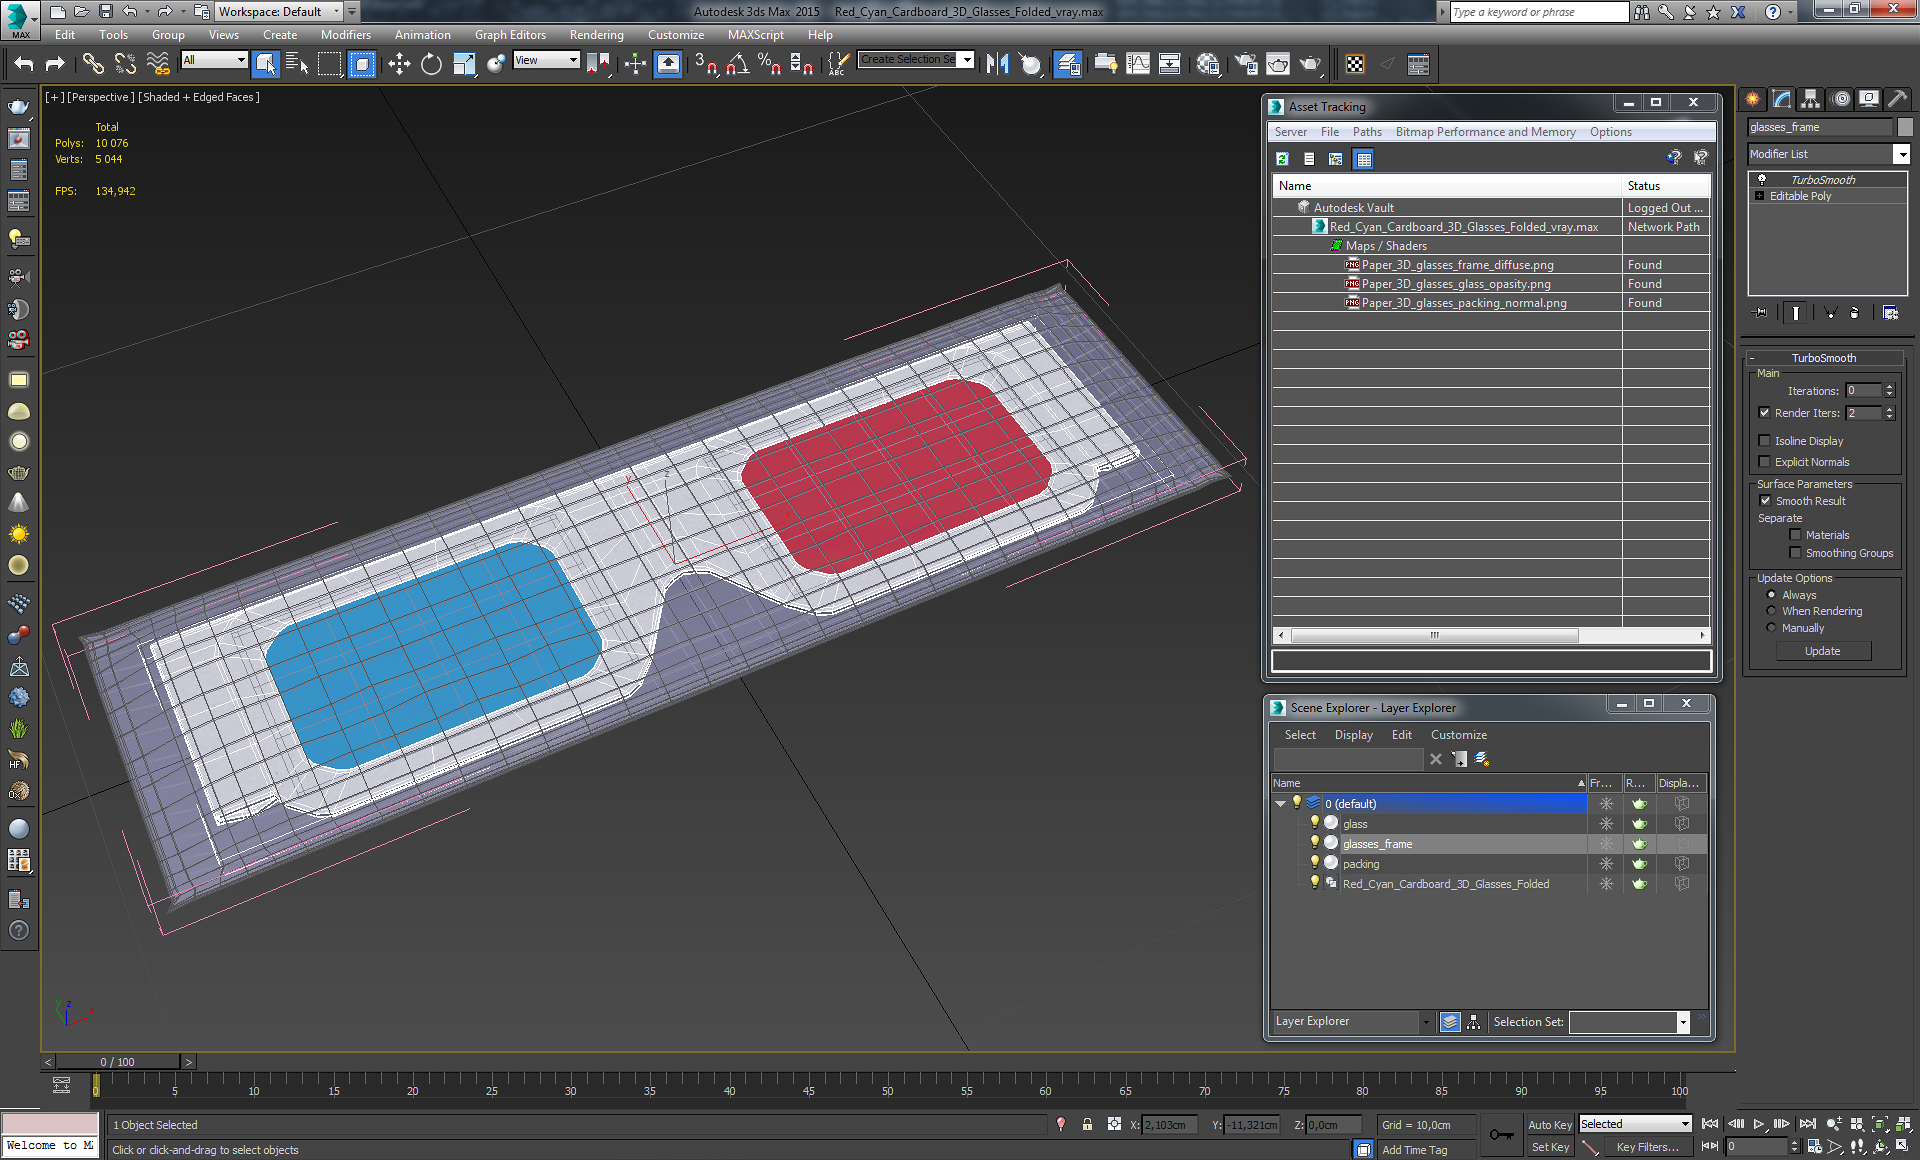Open the Graph Editors menu
This screenshot has width=1920, height=1160.
(x=510, y=34)
